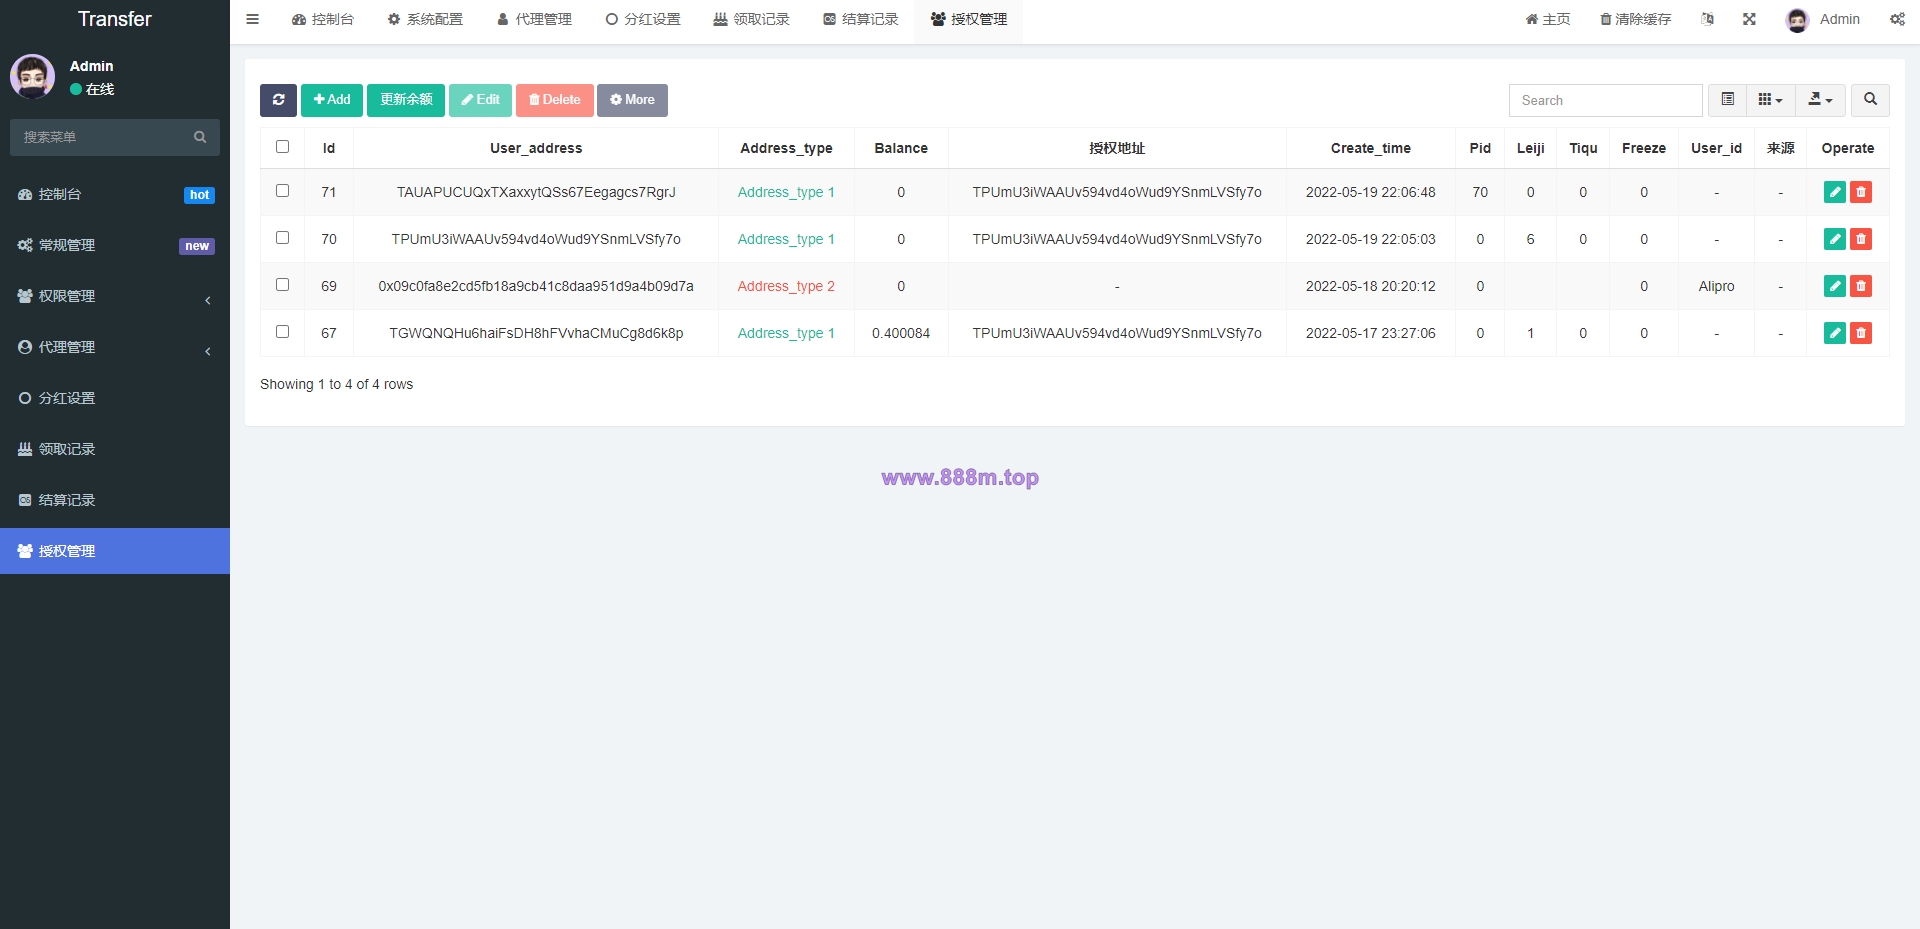
Task: Open the More actions dropdown button
Action: 632,100
